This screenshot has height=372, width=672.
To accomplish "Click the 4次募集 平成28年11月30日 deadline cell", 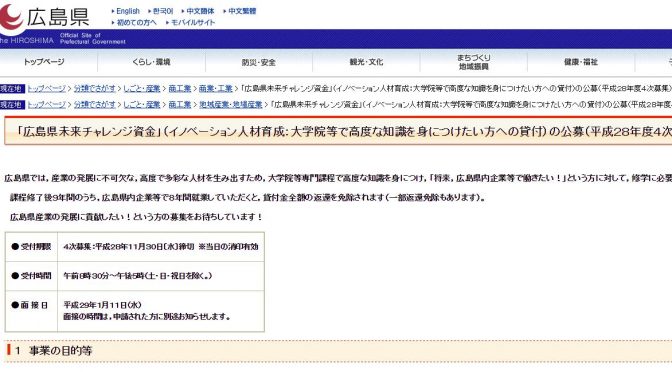I will [161, 246].
